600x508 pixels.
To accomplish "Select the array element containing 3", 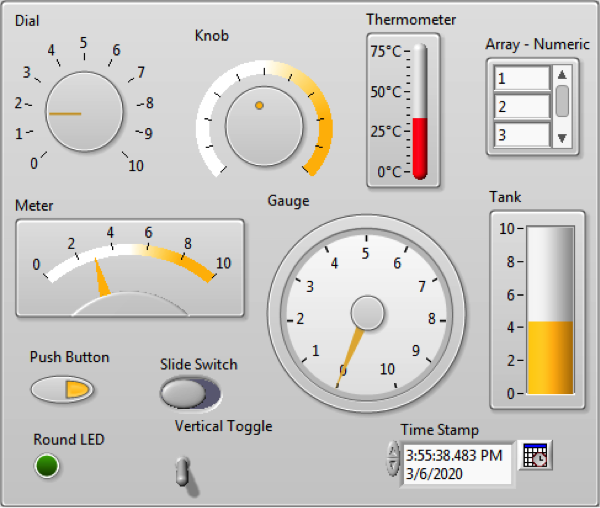I will coord(521,135).
